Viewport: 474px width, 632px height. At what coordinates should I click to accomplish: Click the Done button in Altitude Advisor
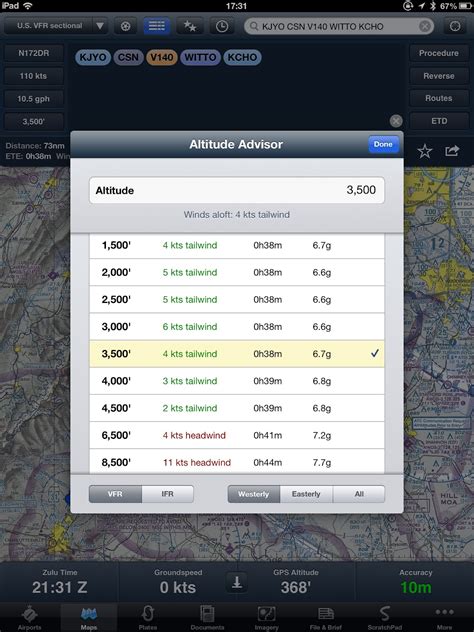383,144
